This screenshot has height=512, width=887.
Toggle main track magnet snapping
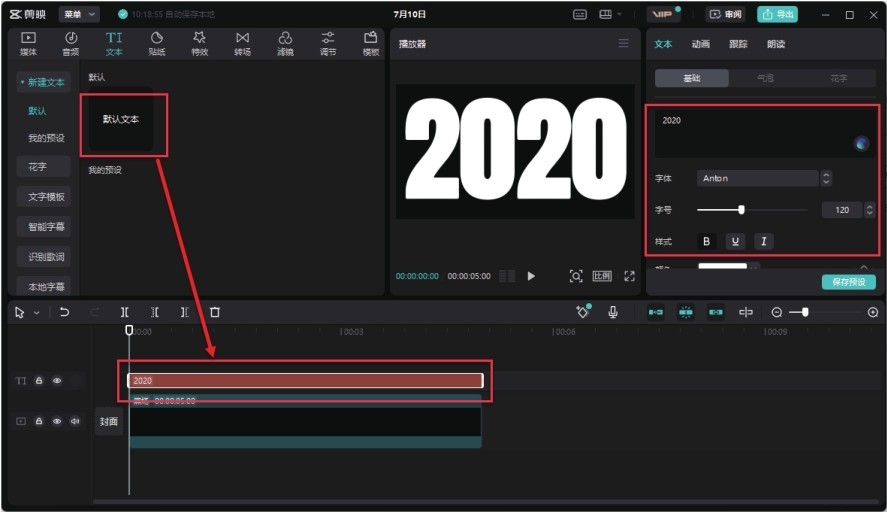click(656, 312)
